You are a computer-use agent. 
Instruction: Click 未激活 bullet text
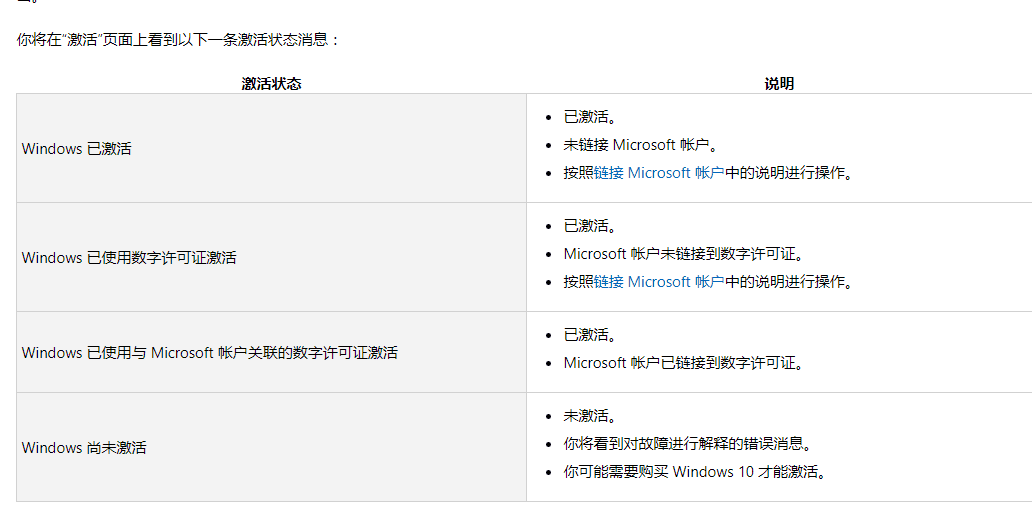pos(590,416)
